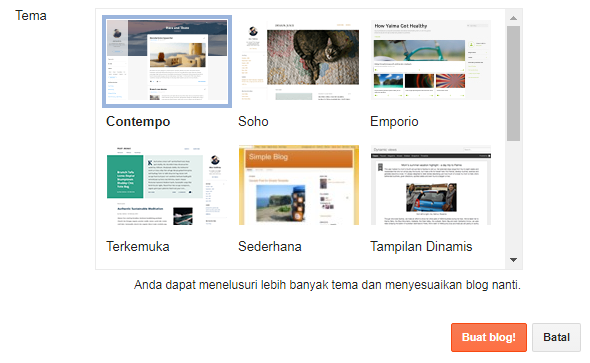Pick the Emporio theme thumbnail
This screenshot has width=590, height=363.
pos(431,60)
